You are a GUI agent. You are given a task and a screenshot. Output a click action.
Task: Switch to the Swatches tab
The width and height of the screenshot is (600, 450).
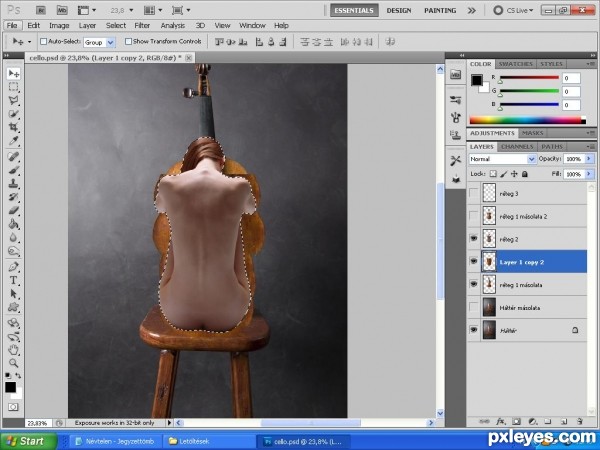pyautogui.click(x=515, y=64)
